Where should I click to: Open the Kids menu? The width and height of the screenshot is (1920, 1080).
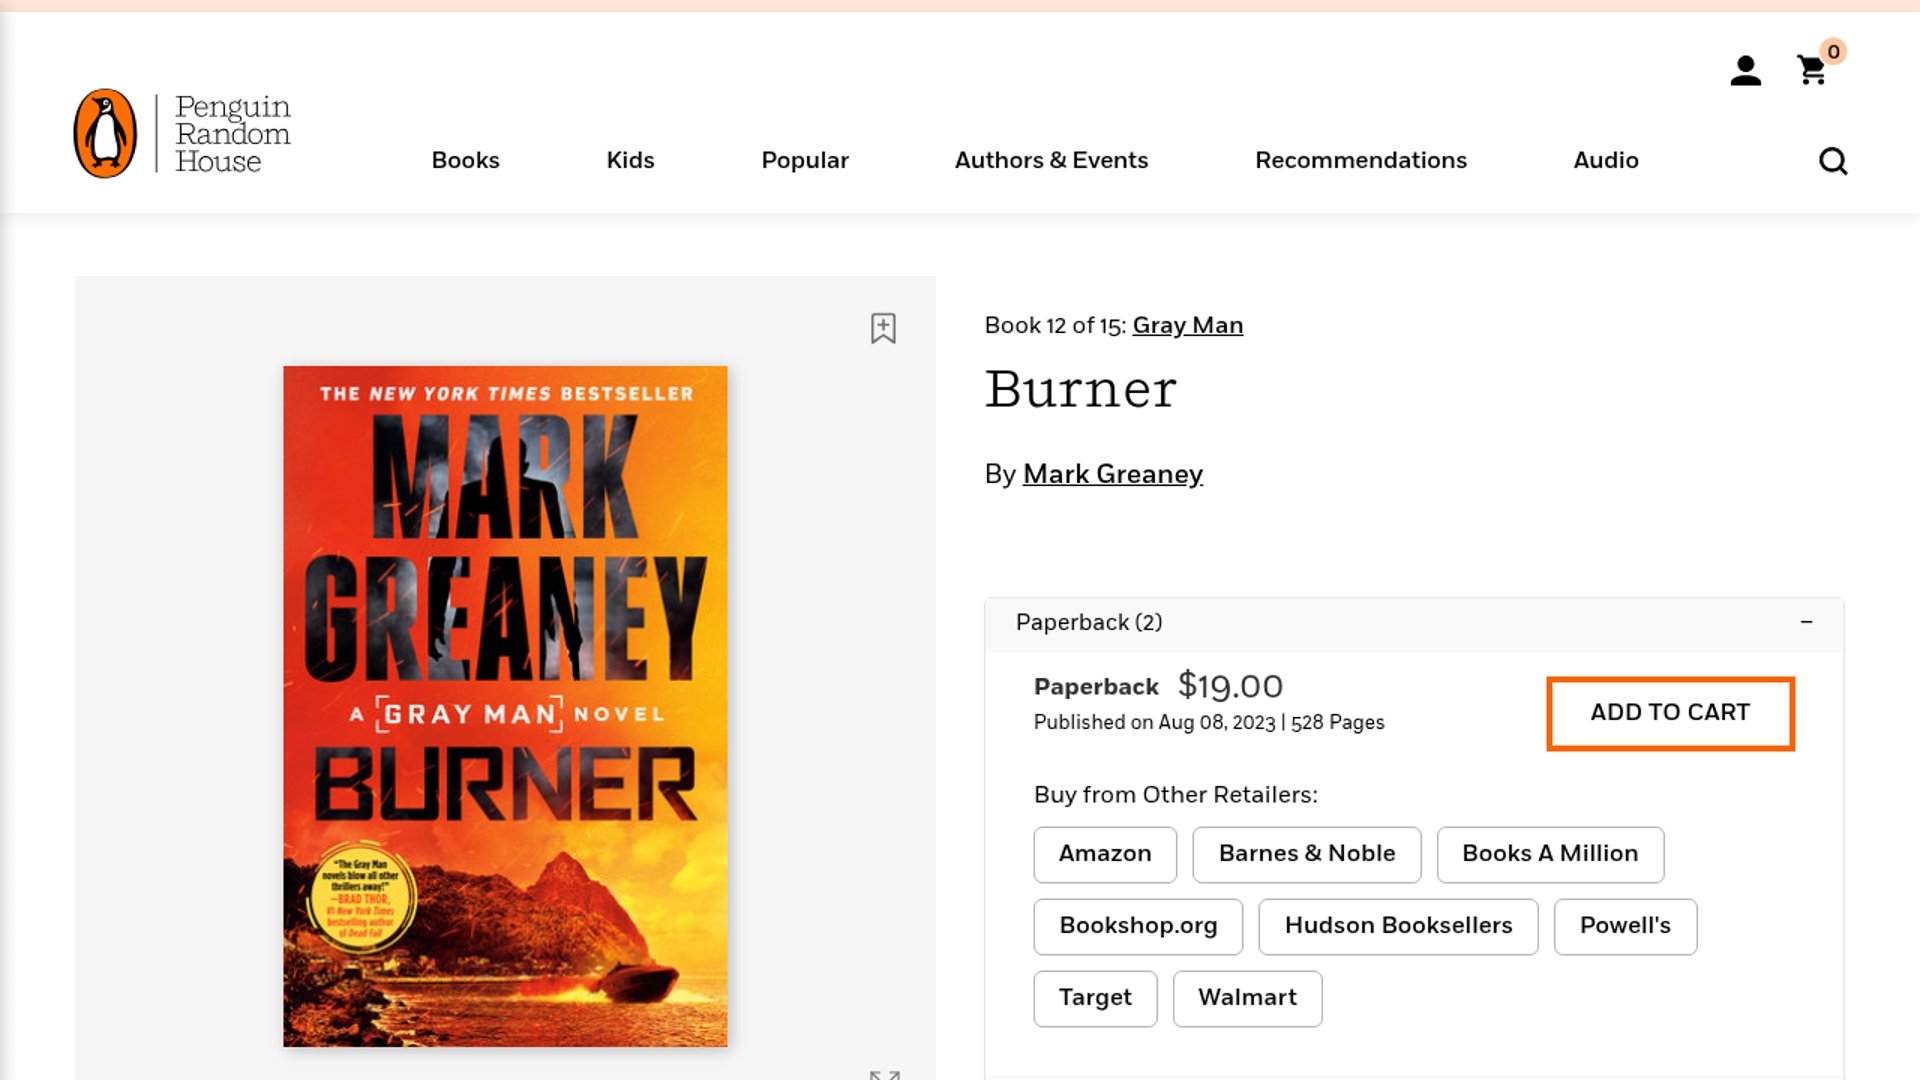tap(630, 161)
